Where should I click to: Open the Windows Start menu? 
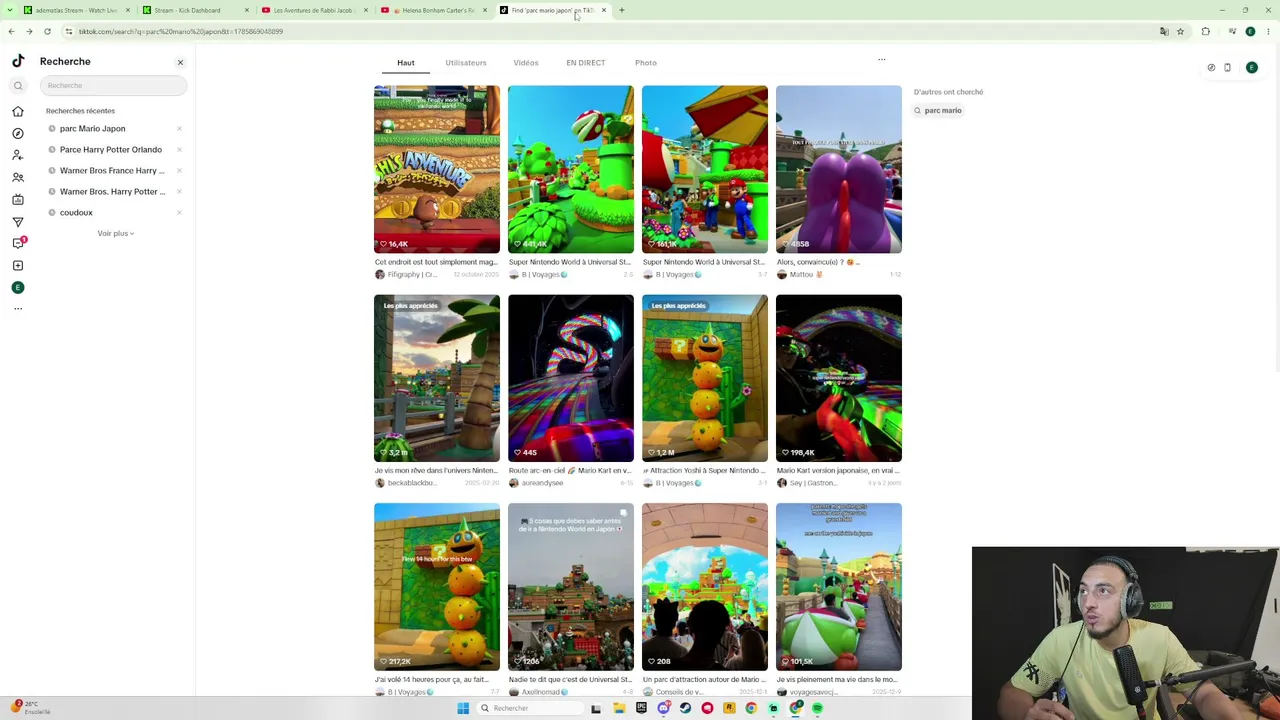(x=463, y=708)
